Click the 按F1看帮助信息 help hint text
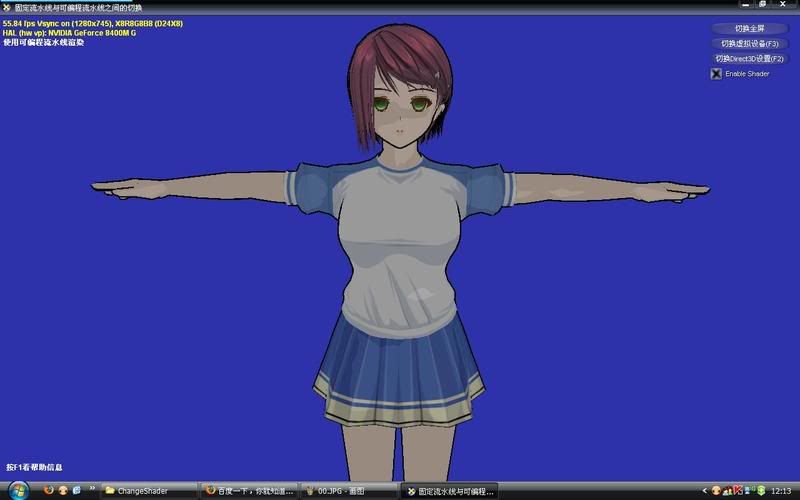The height and width of the screenshot is (500, 800). coord(34,467)
